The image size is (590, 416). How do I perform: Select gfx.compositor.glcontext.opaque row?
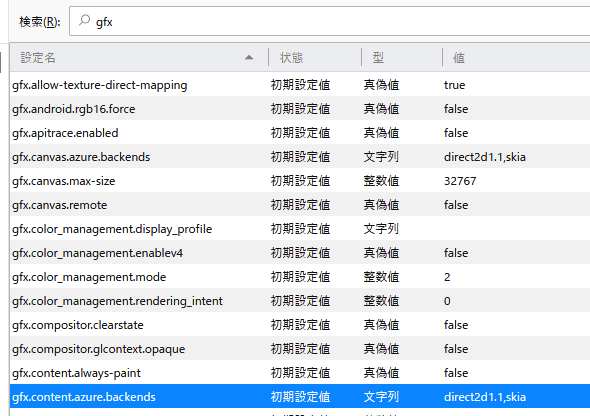coord(300,349)
